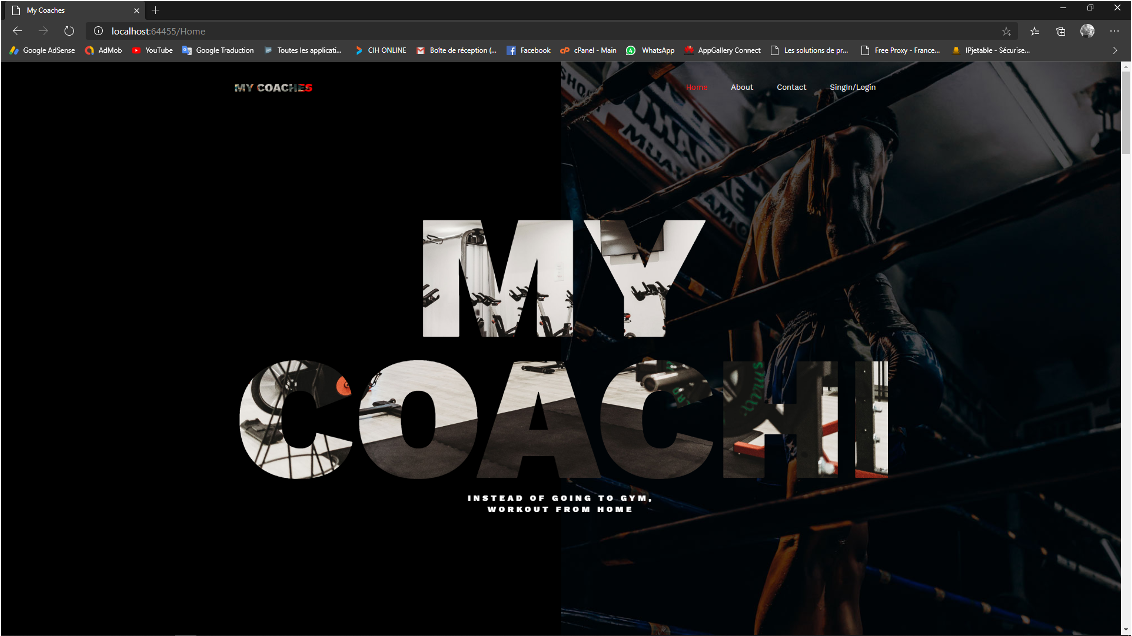The image size is (1132, 636).
Task: Open the AdMob bookmark
Action: coord(104,50)
